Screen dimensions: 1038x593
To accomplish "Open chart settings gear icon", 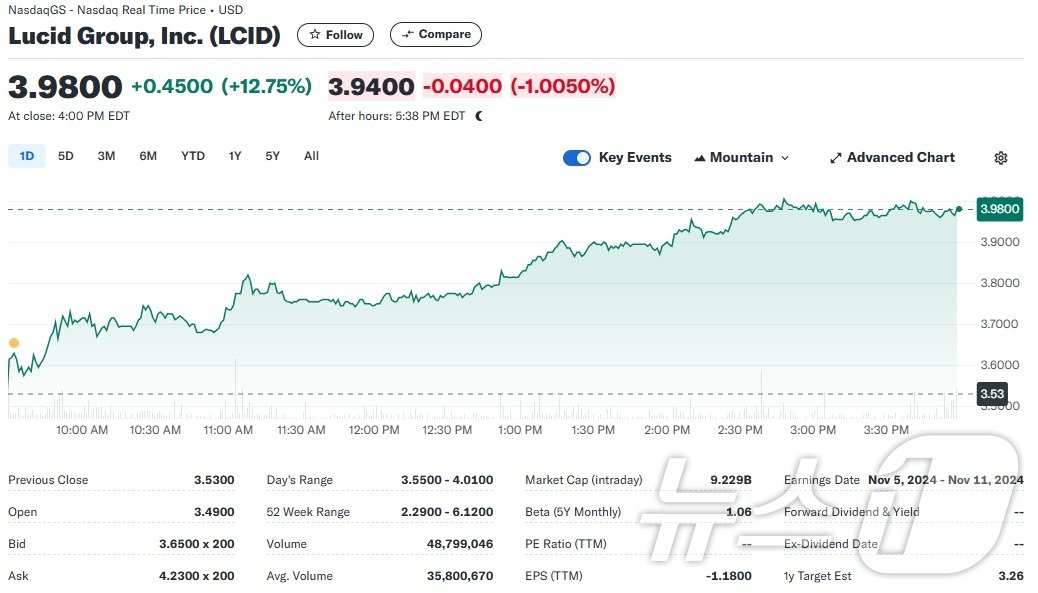I will pyautogui.click(x=1001, y=158).
